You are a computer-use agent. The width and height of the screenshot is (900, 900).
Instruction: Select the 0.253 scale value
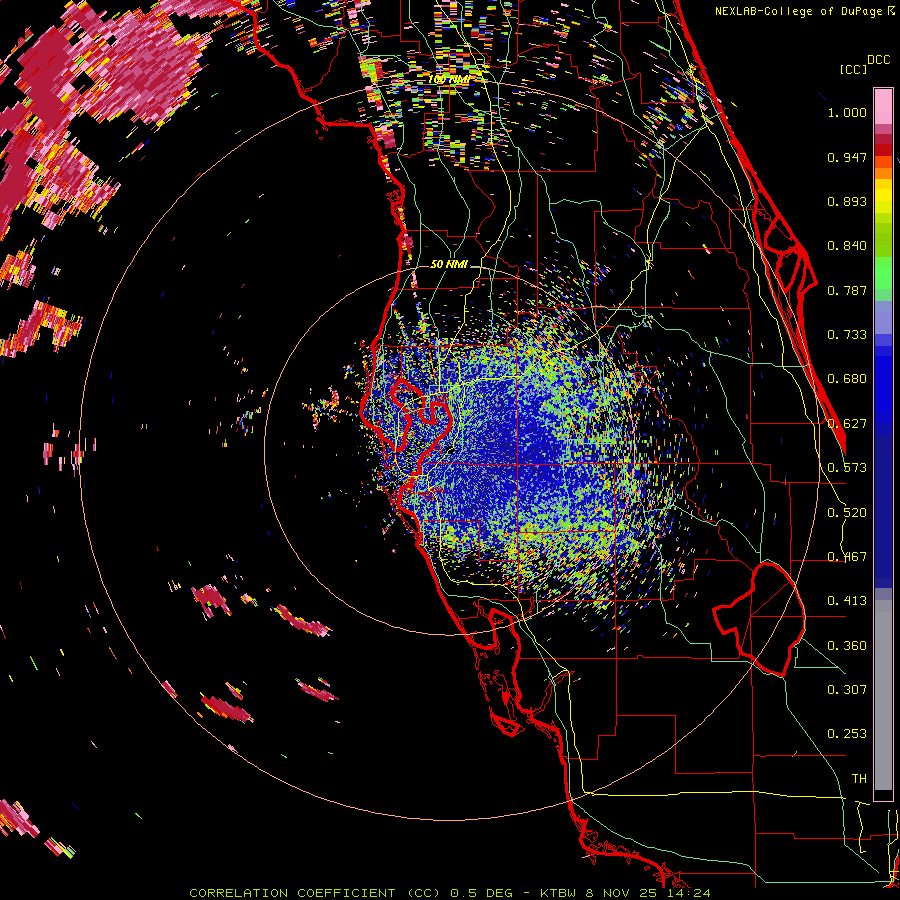(847, 734)
